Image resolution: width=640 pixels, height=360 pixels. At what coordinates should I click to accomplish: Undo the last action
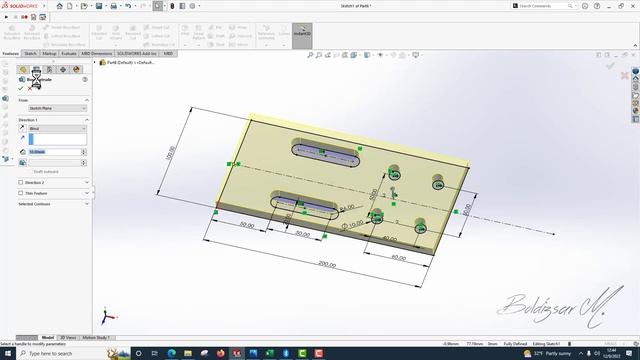coord(128,6)
